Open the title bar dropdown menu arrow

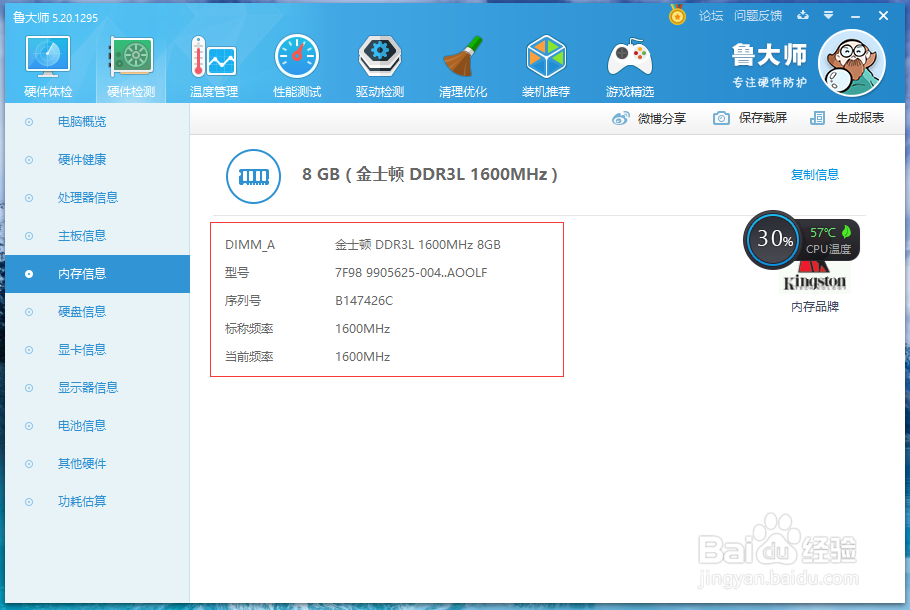coord(829,16)
